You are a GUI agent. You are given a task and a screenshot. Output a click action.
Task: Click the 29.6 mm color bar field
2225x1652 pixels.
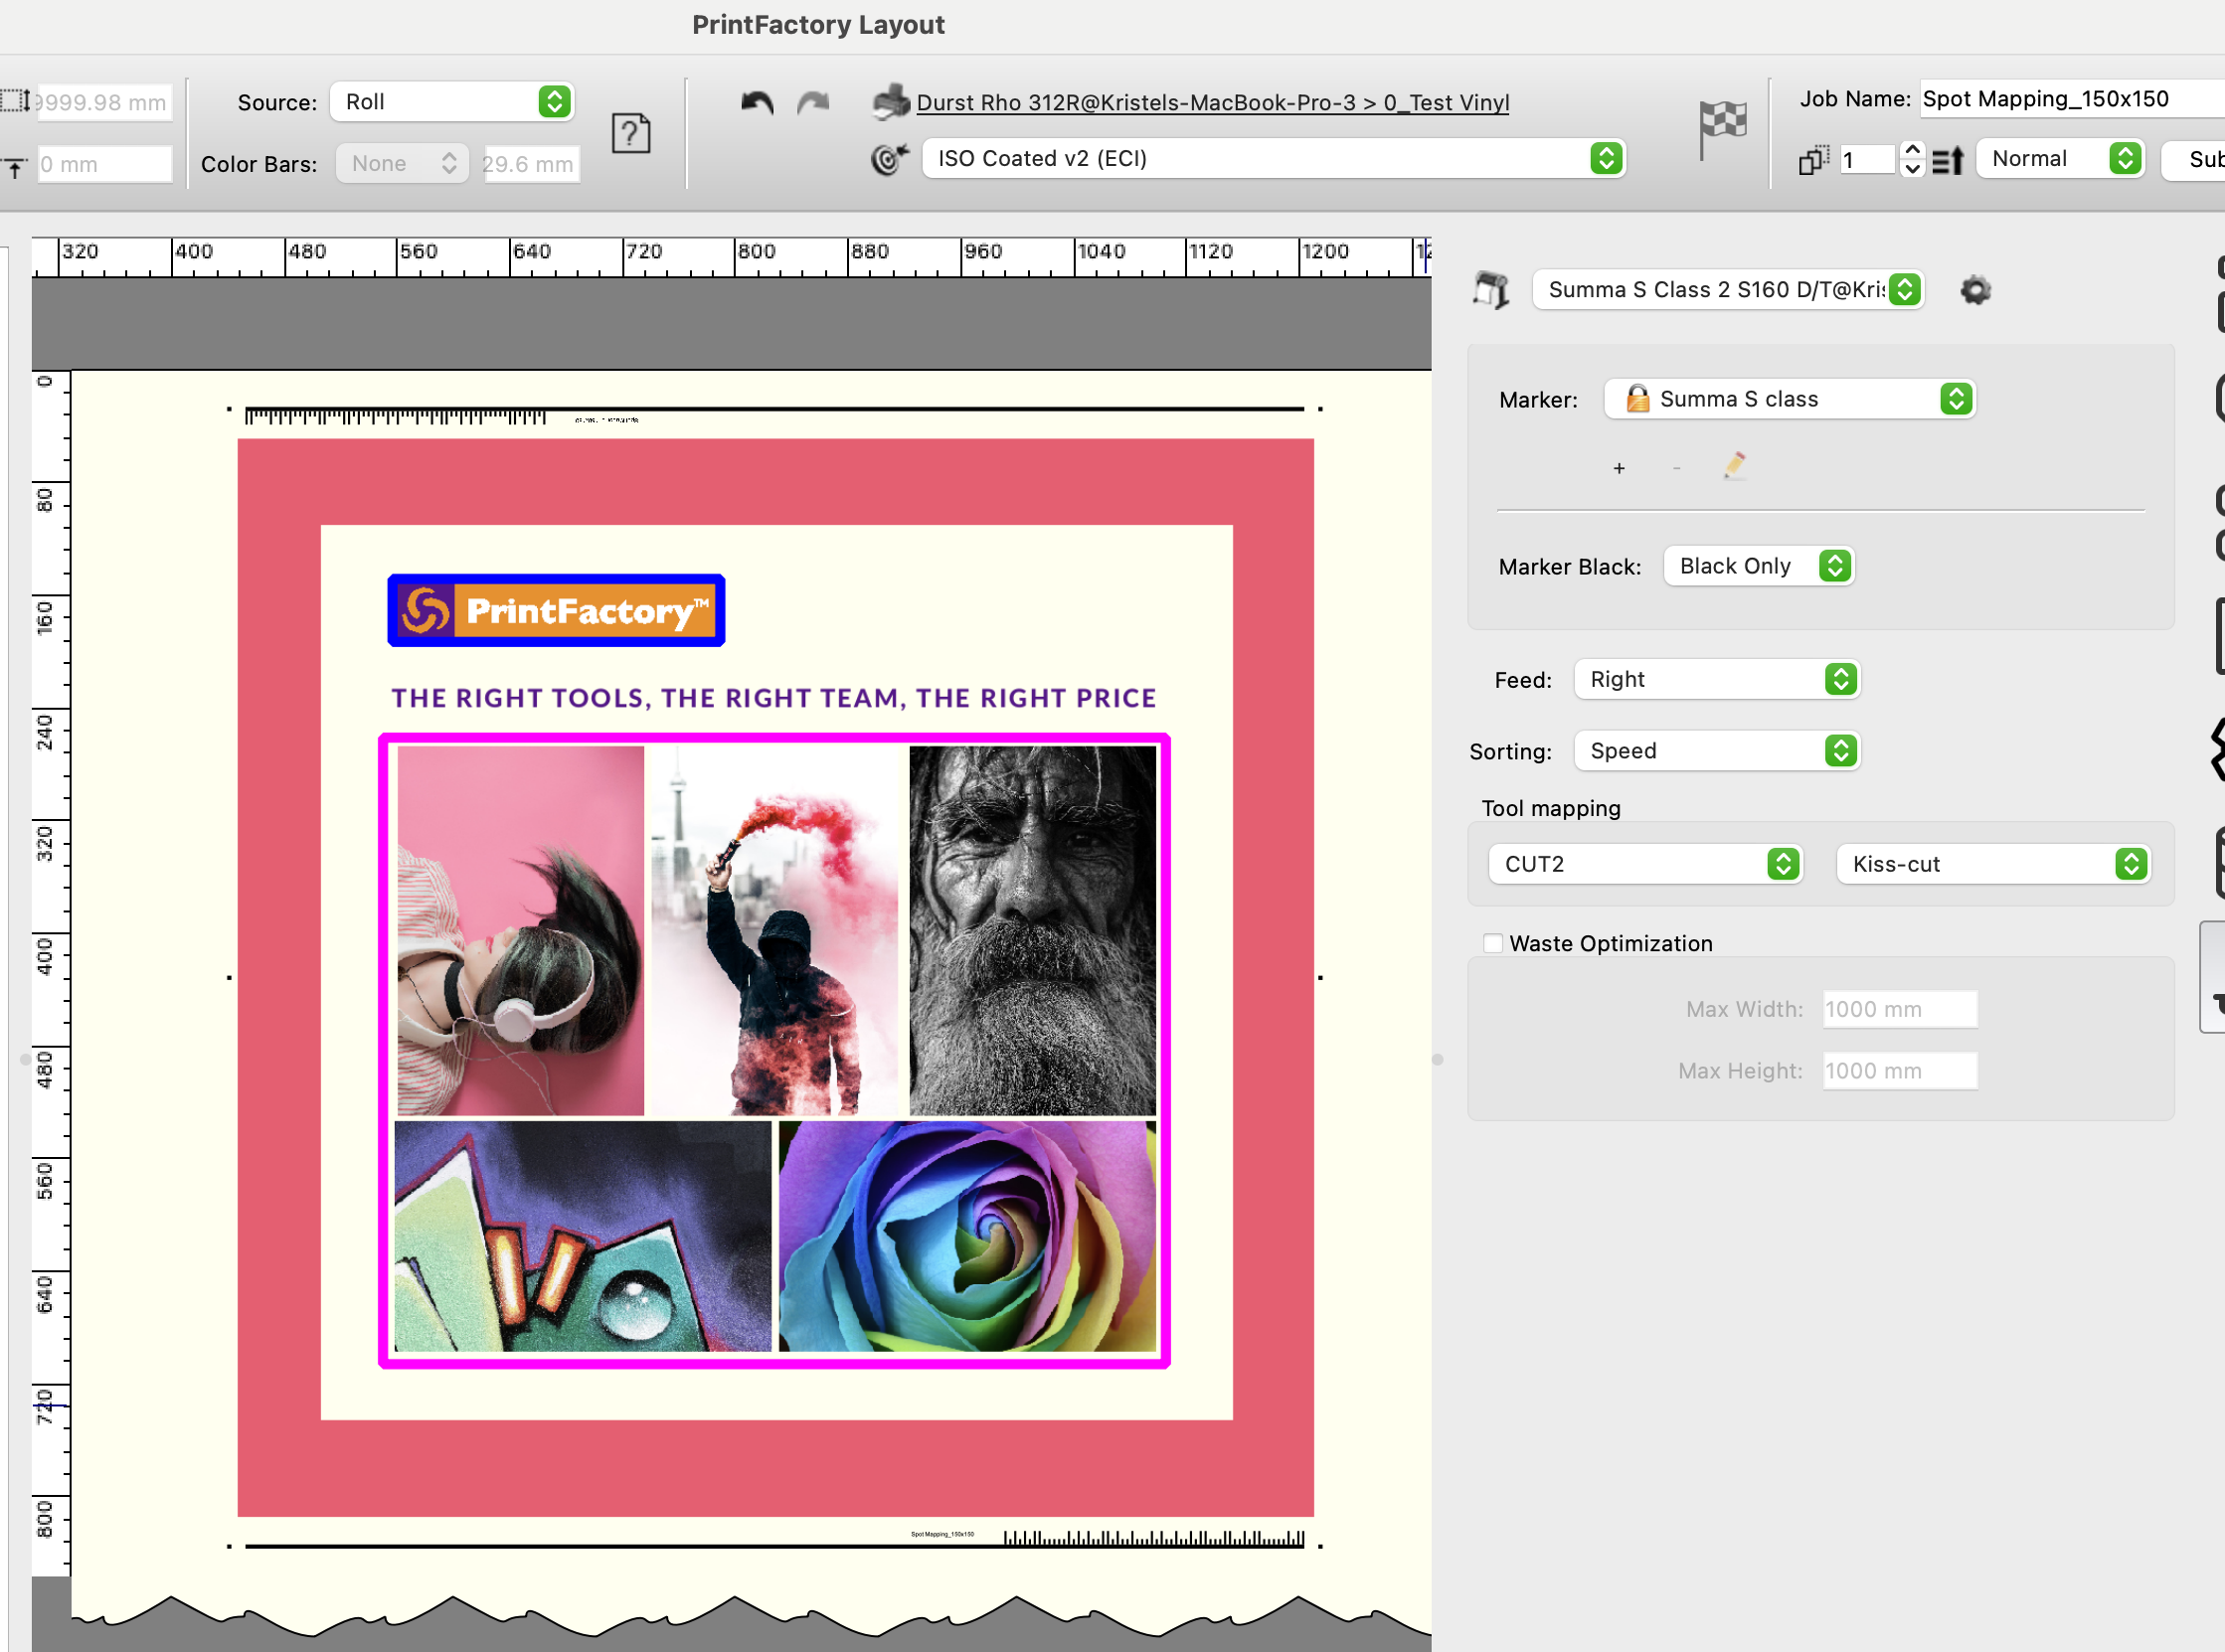[532, 164]
